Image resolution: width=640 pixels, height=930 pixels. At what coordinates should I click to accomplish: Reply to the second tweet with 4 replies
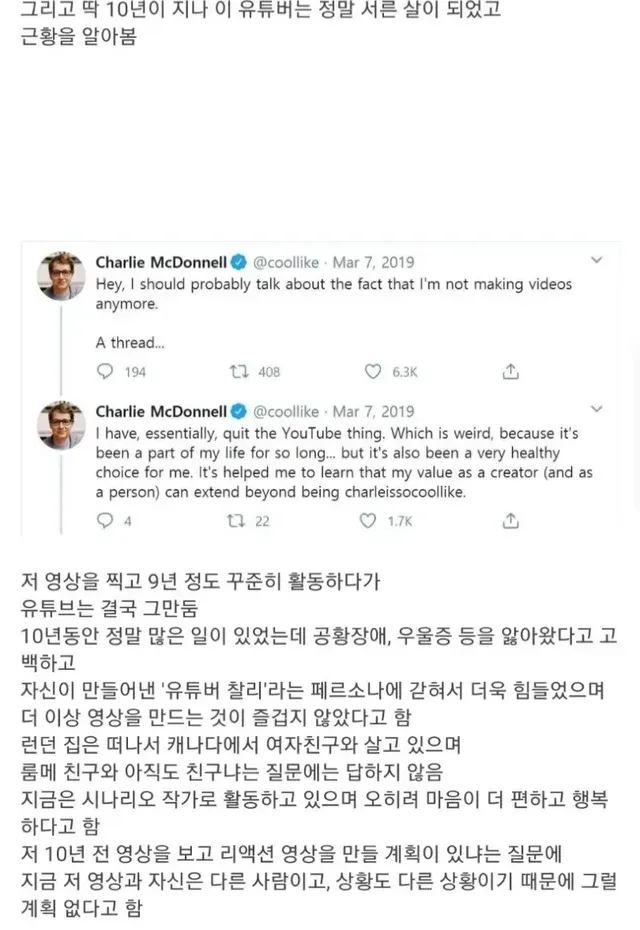[104, 520]
